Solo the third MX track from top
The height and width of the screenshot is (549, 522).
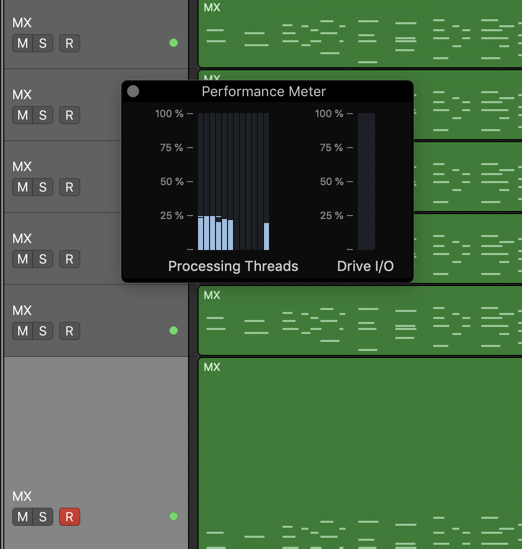click(43, 187)
